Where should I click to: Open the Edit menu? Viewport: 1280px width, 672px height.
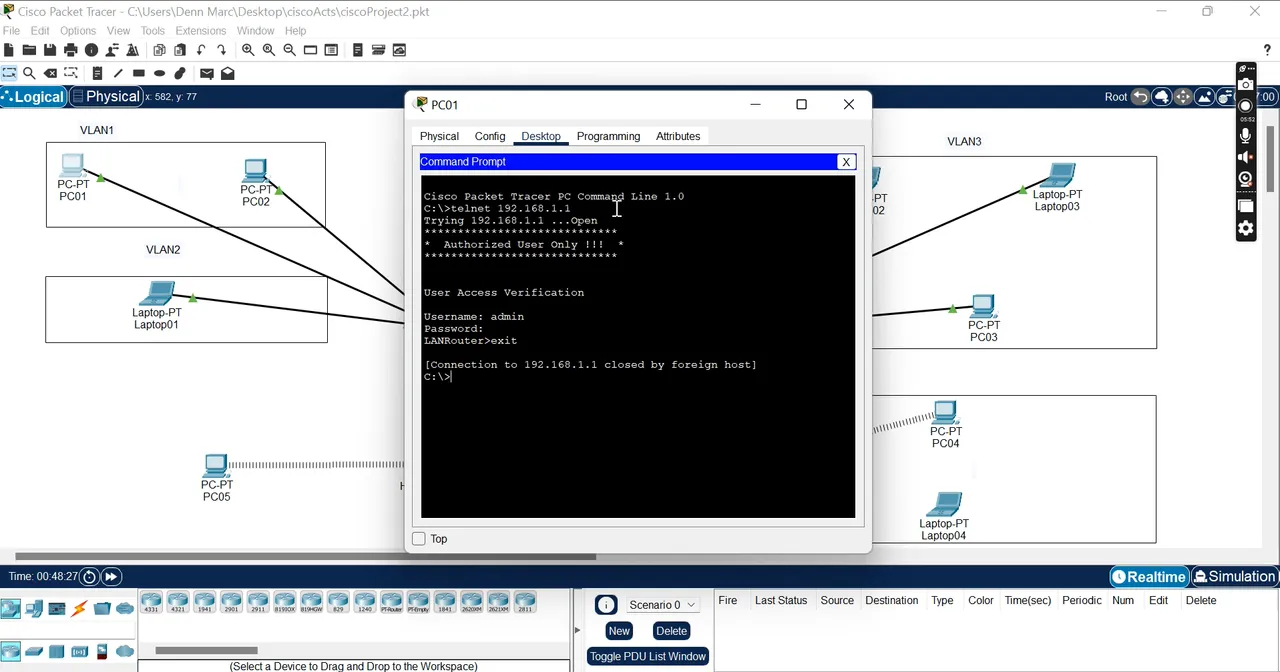[x=40, y=31]
